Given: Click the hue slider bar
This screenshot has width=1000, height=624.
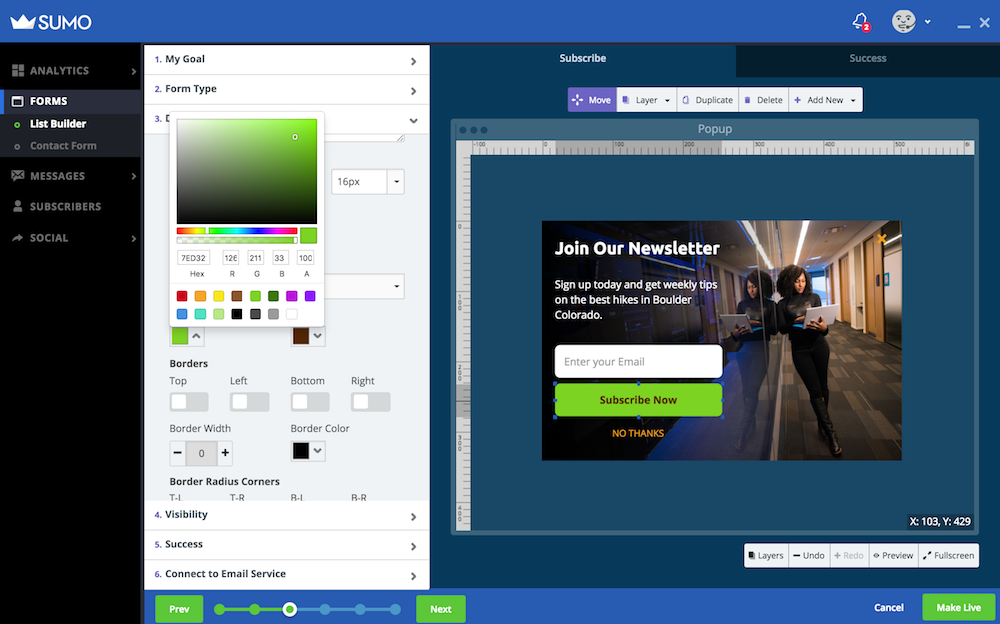Looking at the screenshot, I should (x=237, y=231).
